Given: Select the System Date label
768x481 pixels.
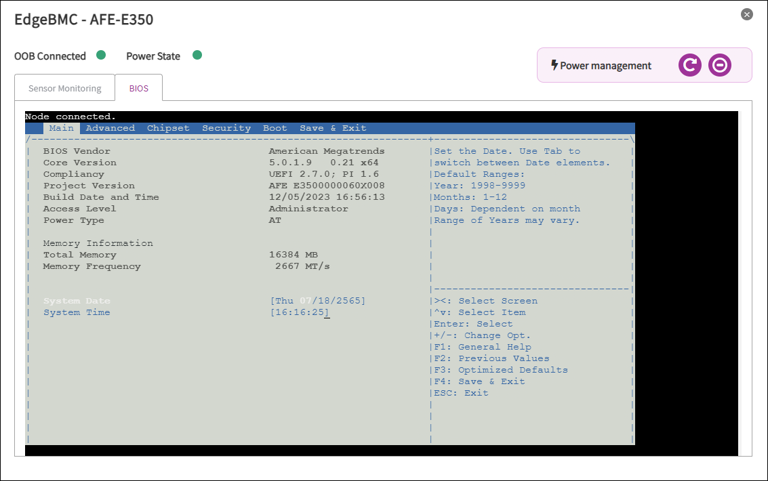Looking at the screenshot, I should [77, 301].
